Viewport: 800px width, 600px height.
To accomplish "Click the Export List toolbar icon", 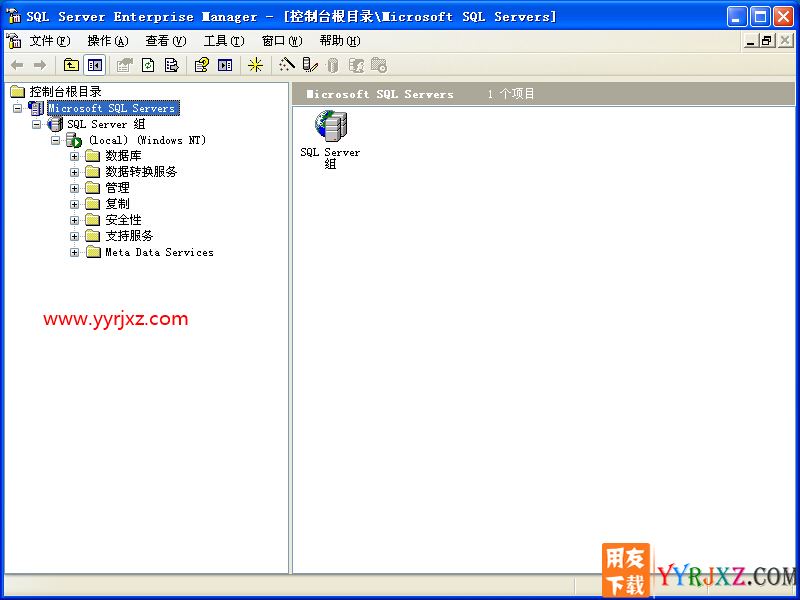I will pos(171,65).
